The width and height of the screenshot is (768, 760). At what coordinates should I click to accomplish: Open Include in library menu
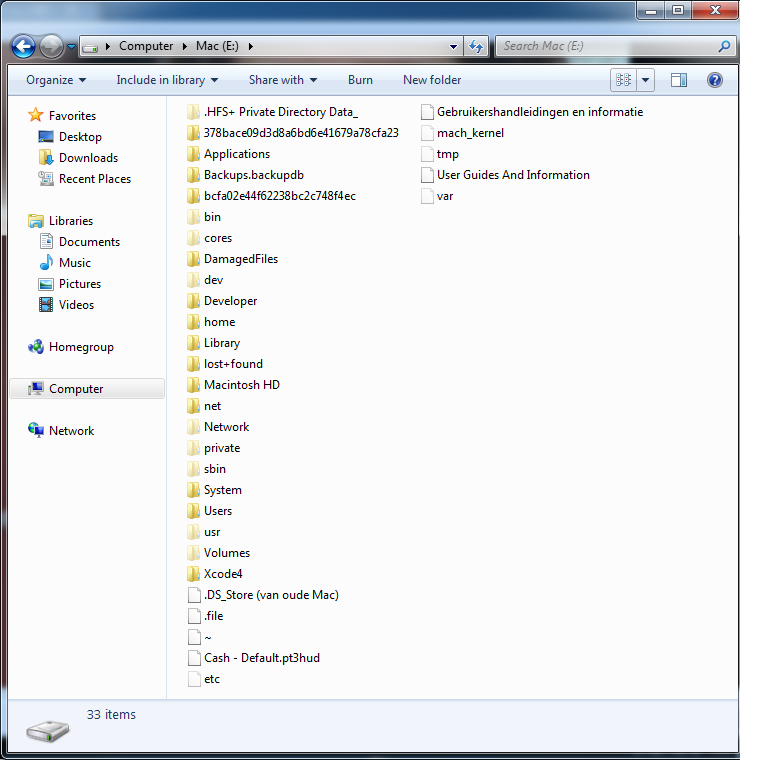coord(167,80)
